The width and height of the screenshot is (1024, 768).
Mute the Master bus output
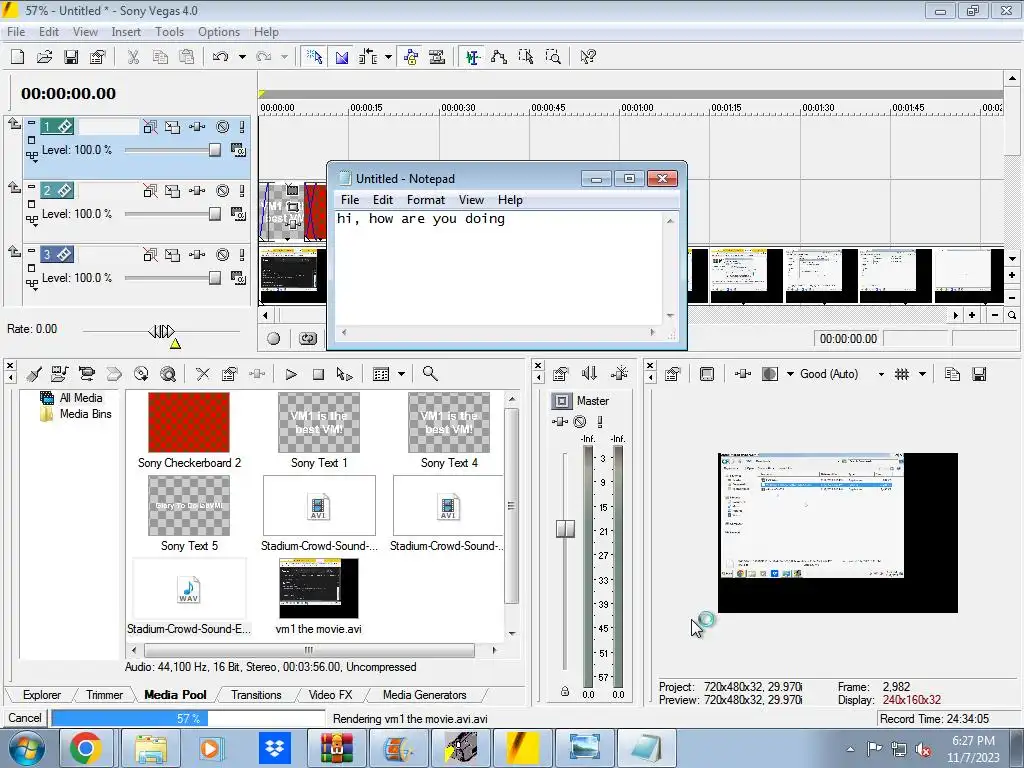580,422
